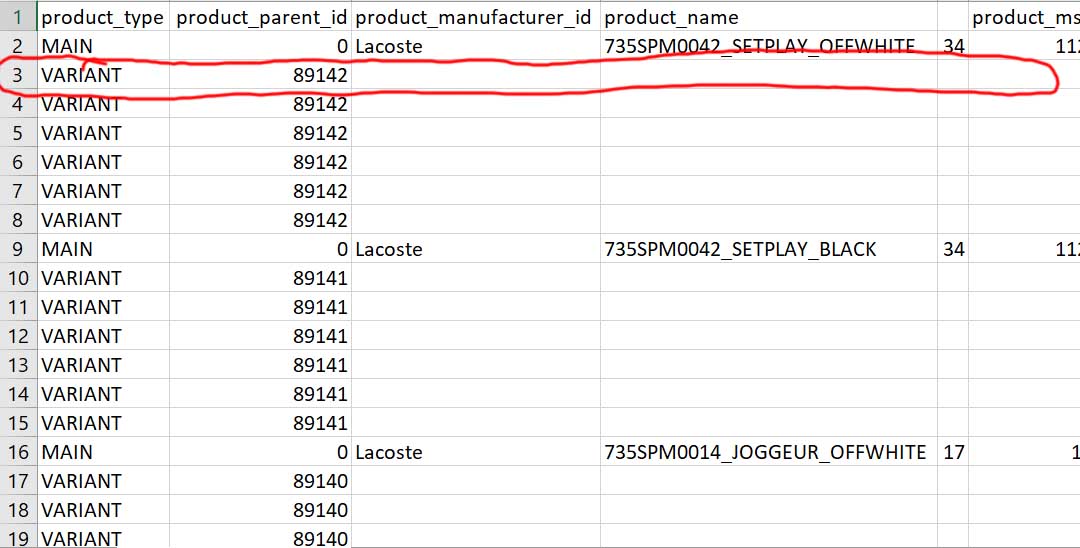Select row header 1
Image resolution: width=1080 pixels, height=548 pixels.
[18, 17]
